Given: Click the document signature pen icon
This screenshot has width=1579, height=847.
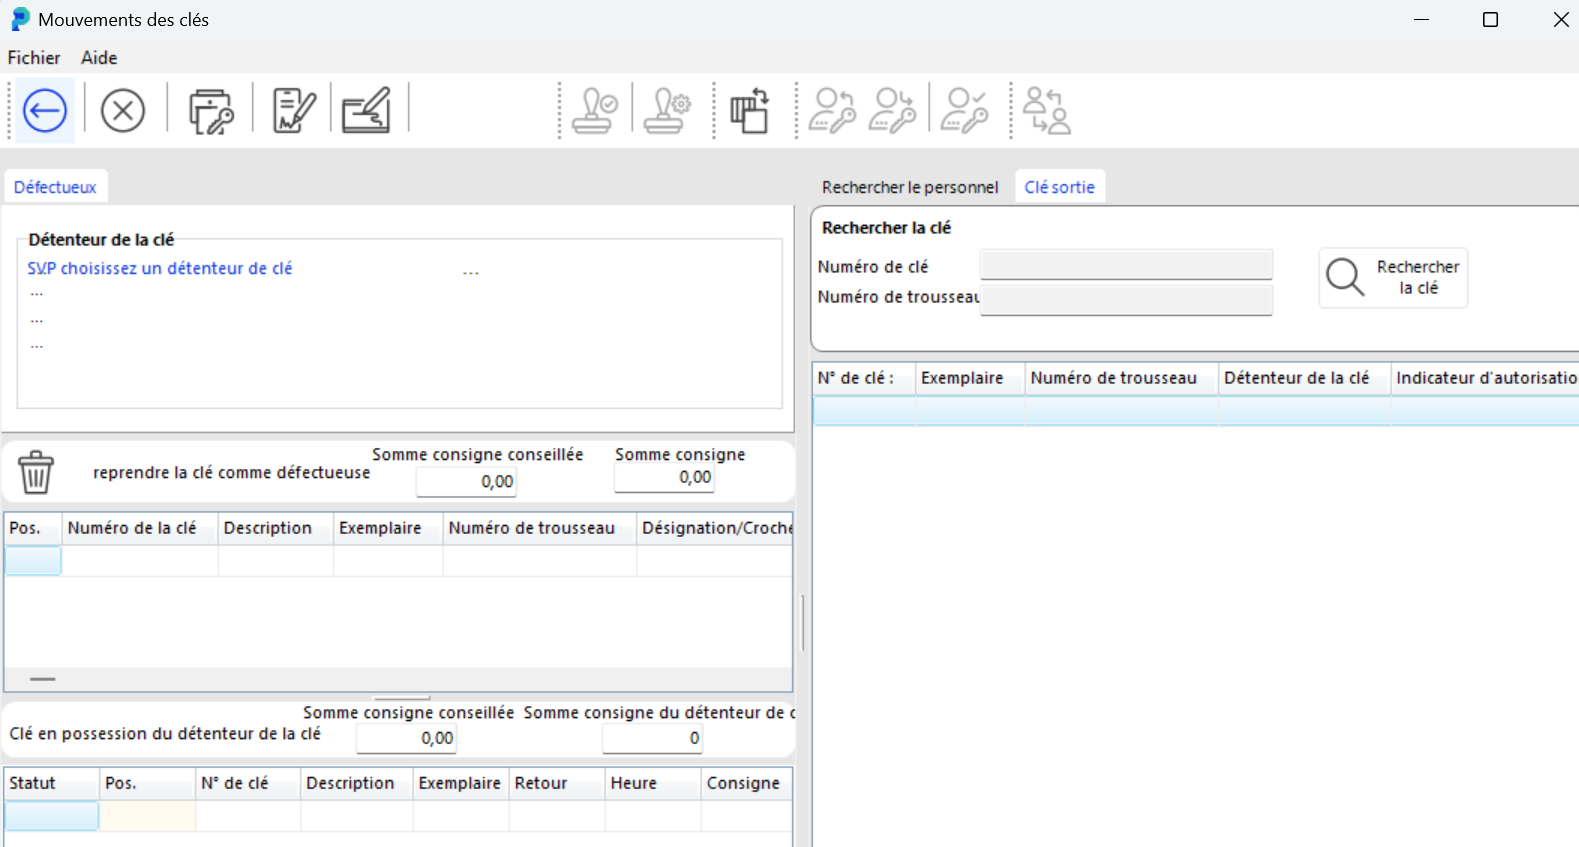Looking at the screenshot, I should [x=294, y=110].
